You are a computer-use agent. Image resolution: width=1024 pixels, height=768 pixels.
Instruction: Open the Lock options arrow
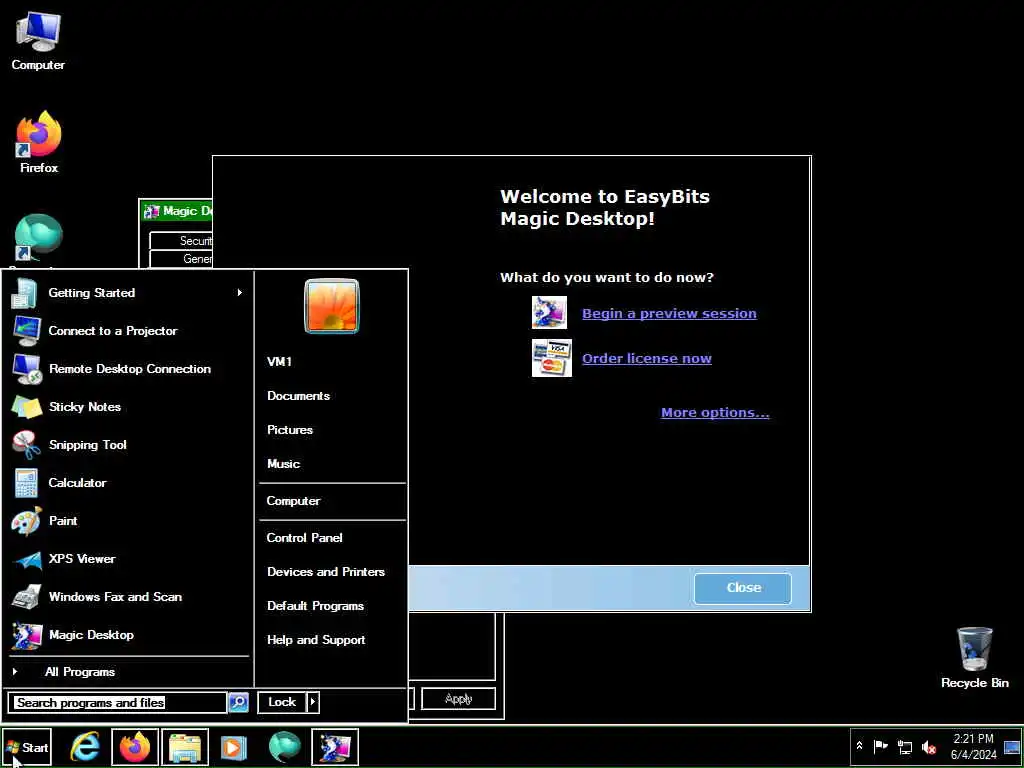point(313,702)
